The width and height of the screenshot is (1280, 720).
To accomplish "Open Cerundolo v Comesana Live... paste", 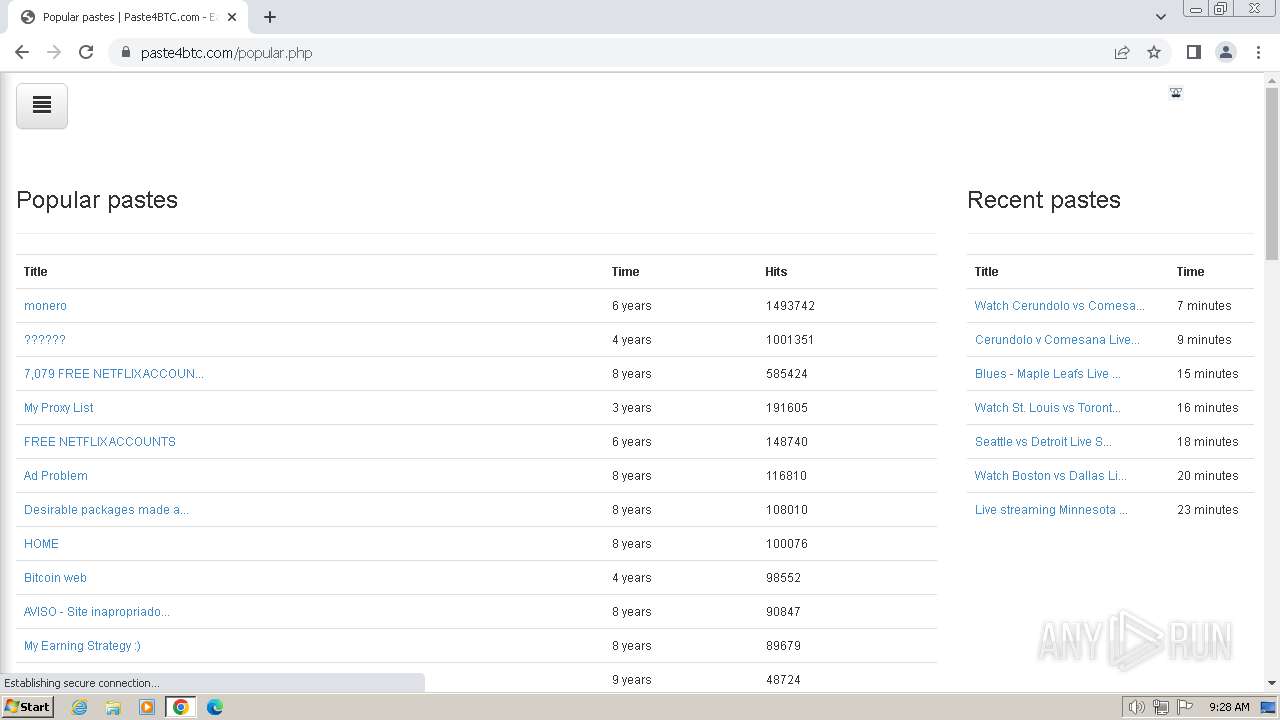I will click(1057, 340).
